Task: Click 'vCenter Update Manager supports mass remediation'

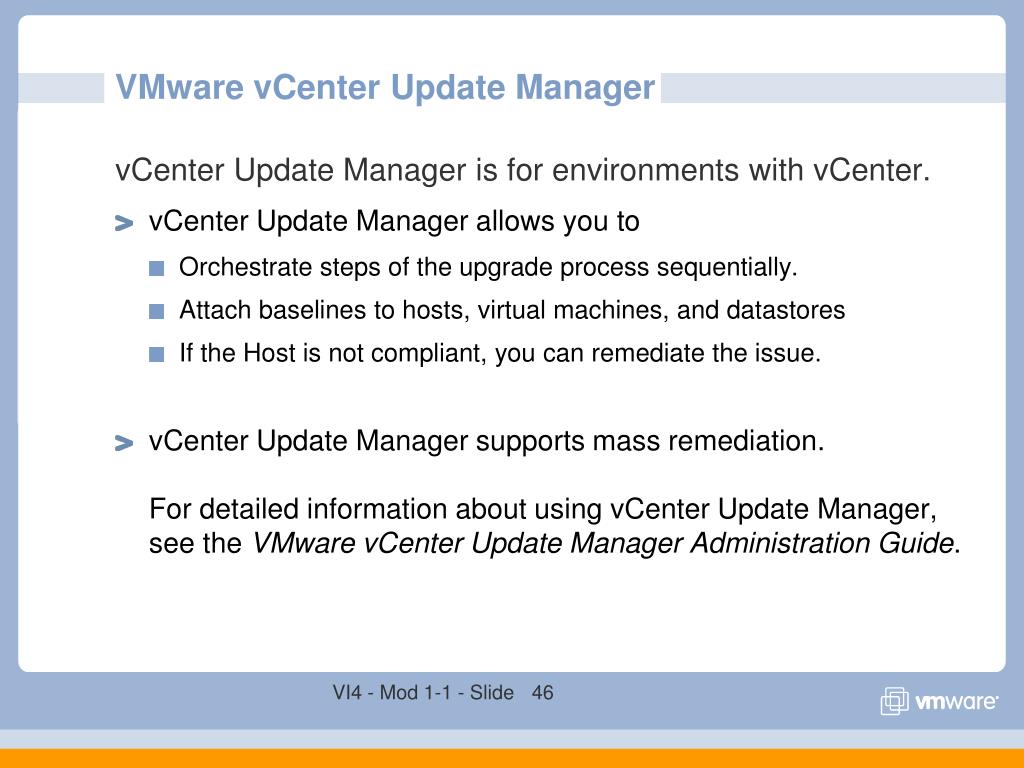Action: coord(486,441)
